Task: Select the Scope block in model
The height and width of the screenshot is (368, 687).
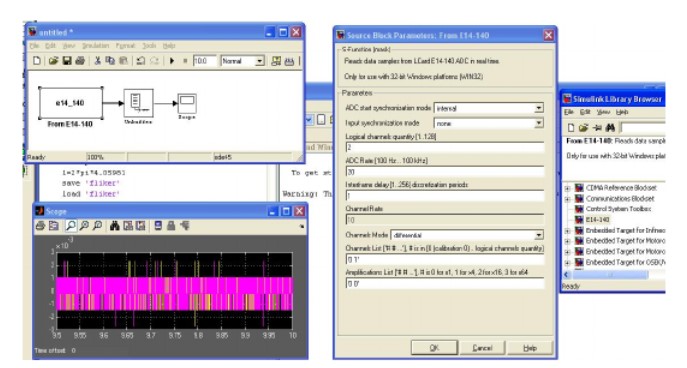Action: [x=187, y=103]
